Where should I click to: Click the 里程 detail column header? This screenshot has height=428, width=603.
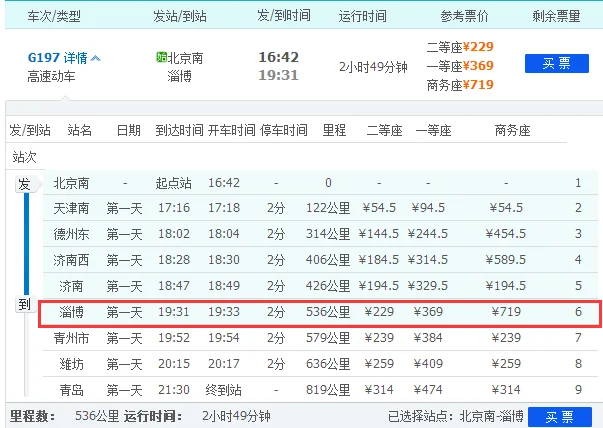click(x=334, y=130)
